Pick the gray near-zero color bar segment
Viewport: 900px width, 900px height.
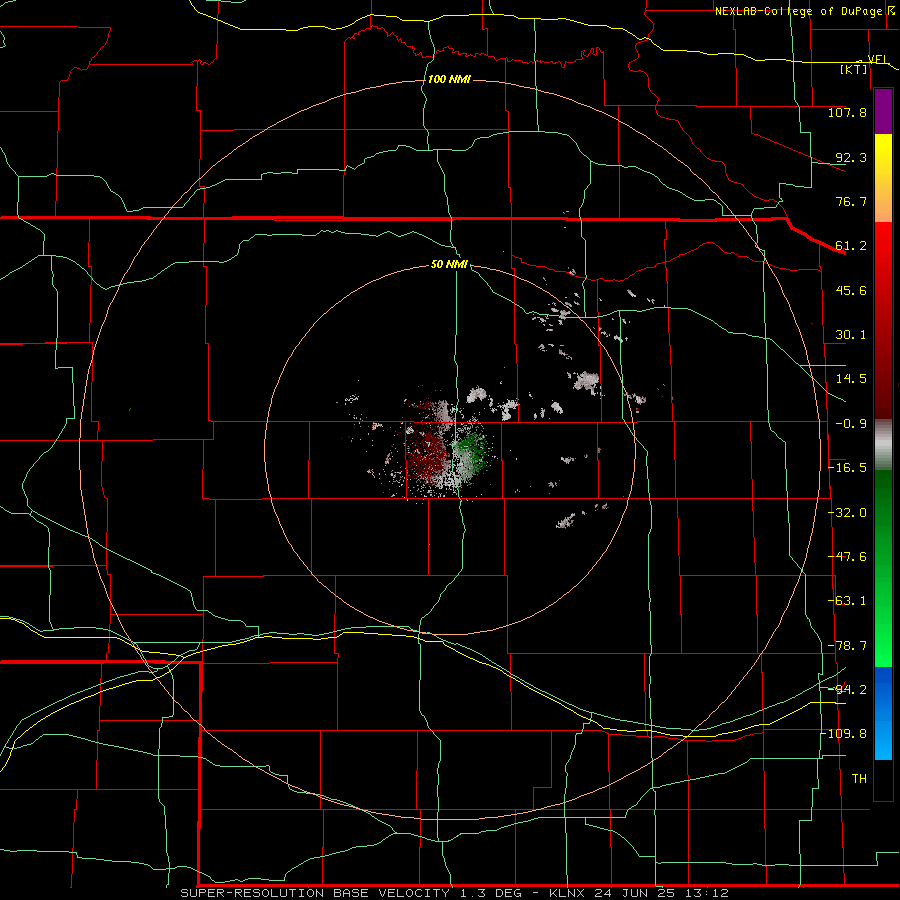click(883, 444)
